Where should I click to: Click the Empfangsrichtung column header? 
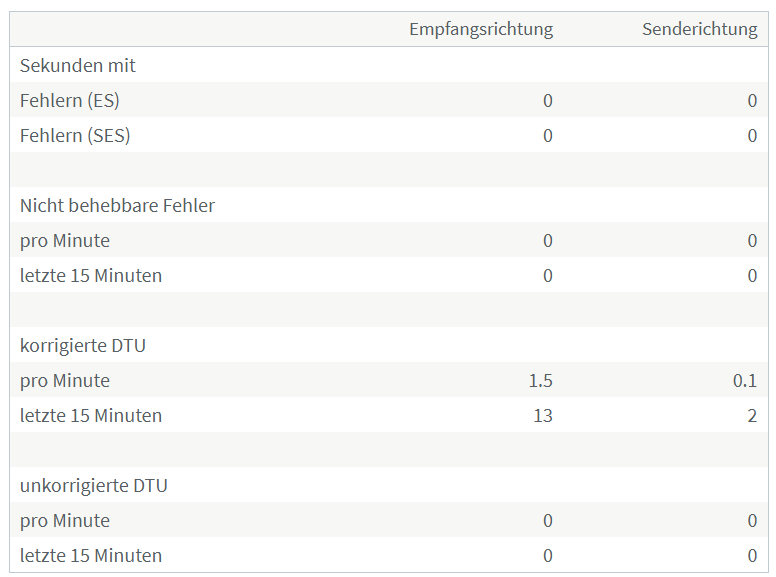click(480, 29)
